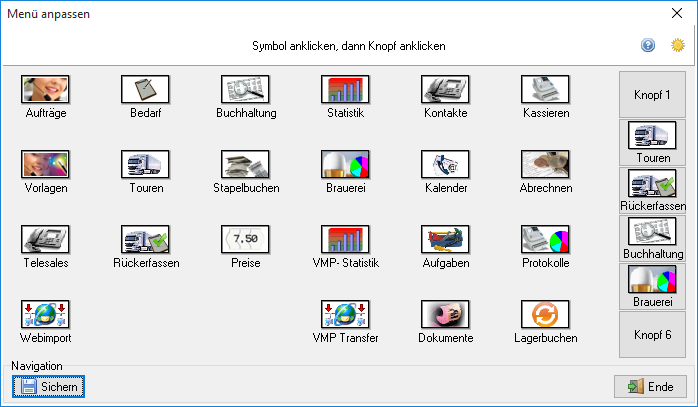Select the VMP- Statistik icon

point(345,239)
